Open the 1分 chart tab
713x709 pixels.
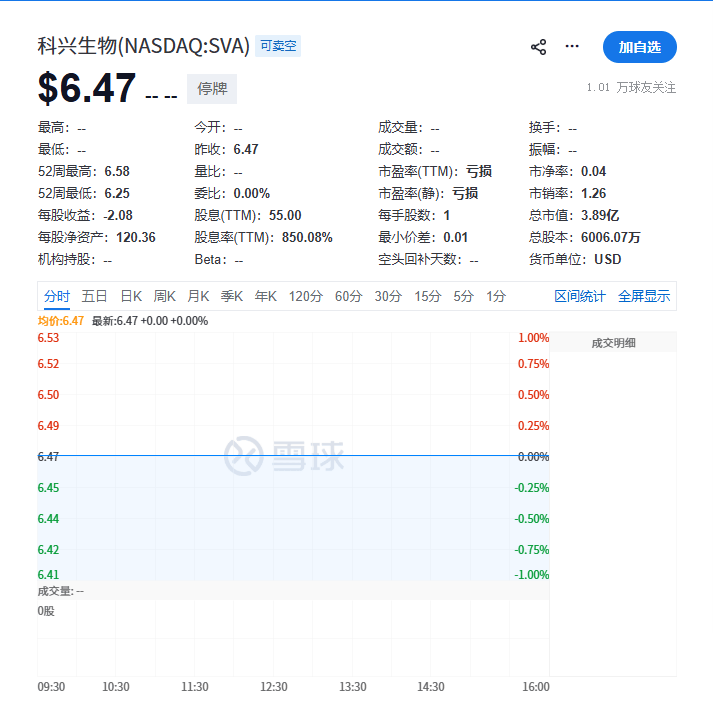tap(496, 296)
